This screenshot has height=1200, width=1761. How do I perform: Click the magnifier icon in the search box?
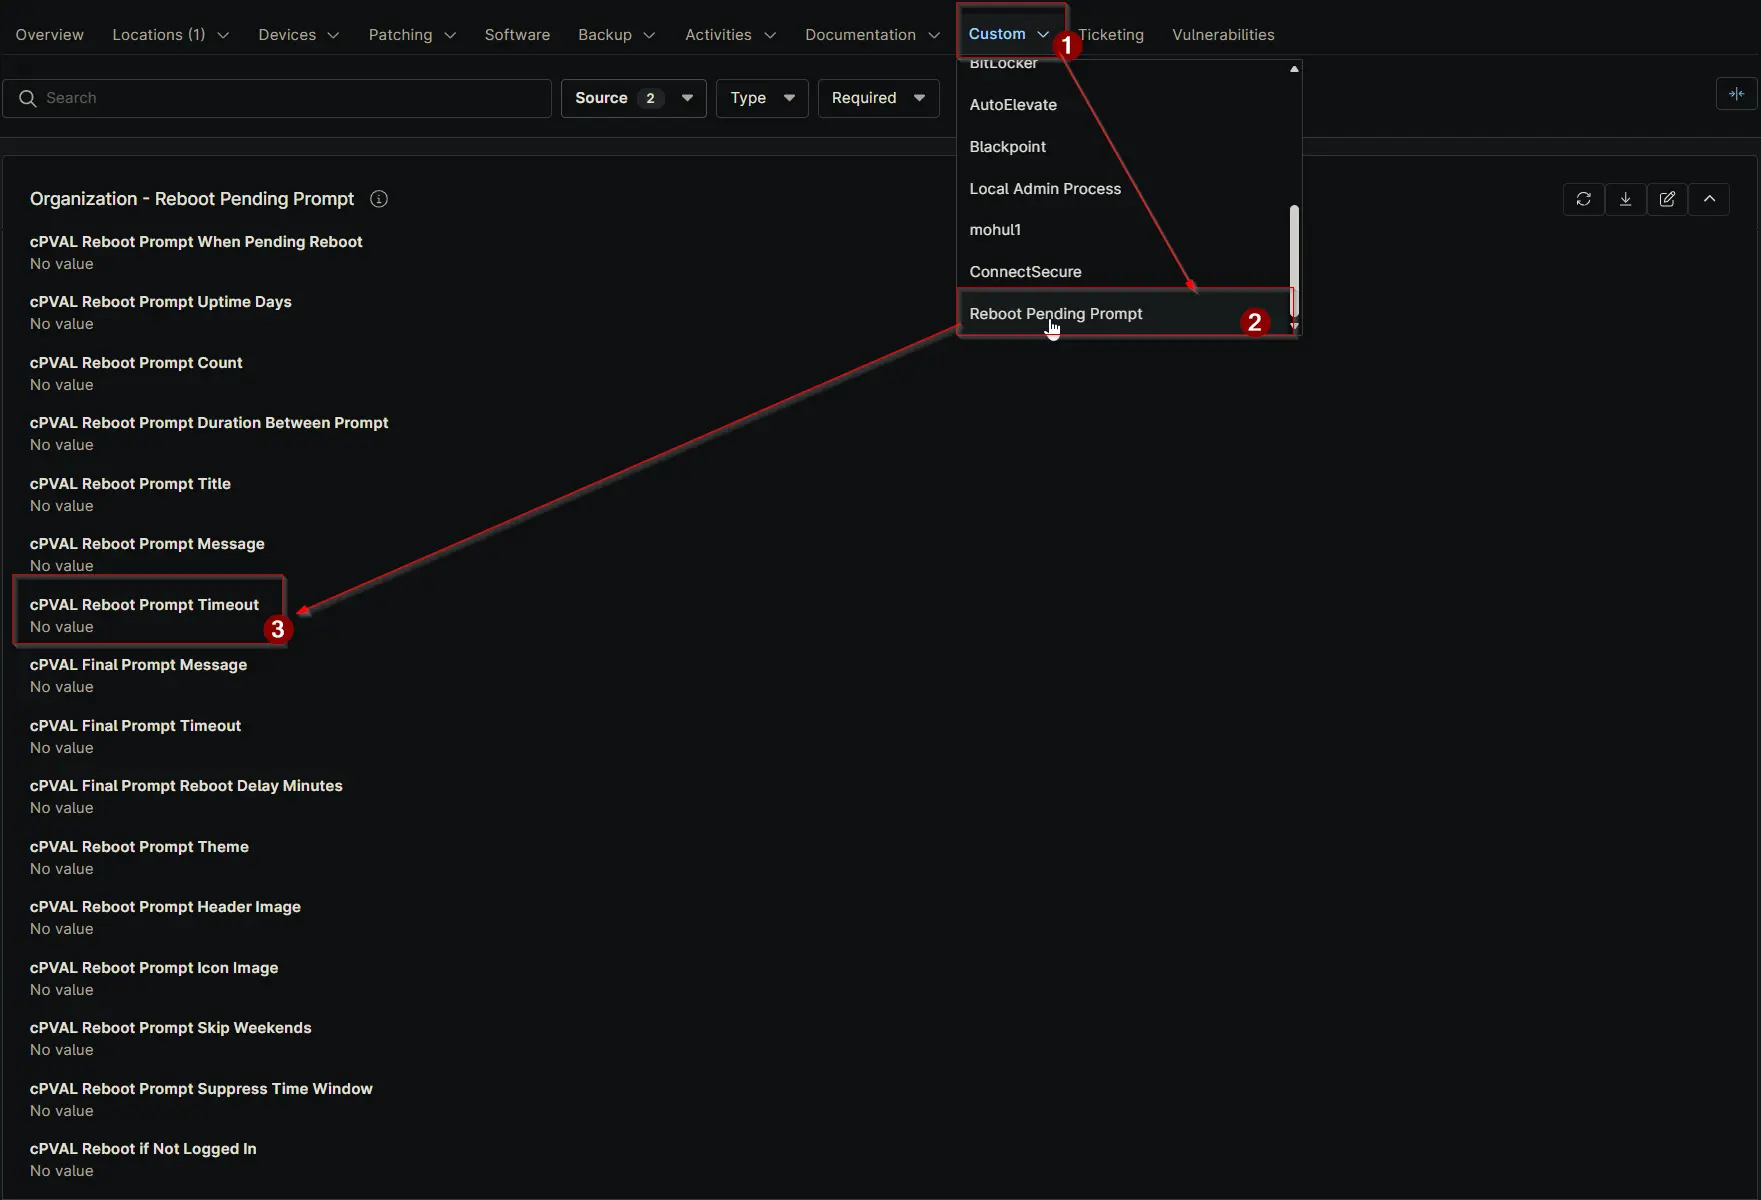pos(28,98)
